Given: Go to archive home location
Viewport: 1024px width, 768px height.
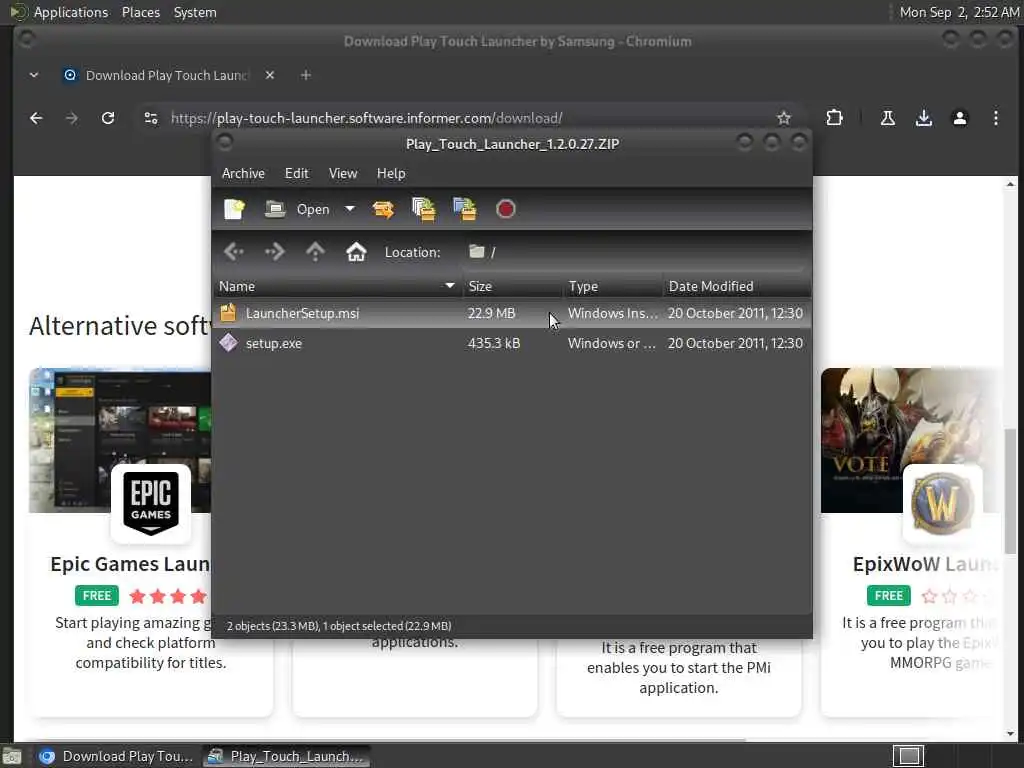Looking at the screenshot, I should pyautogui.click(x=356, y=251).
